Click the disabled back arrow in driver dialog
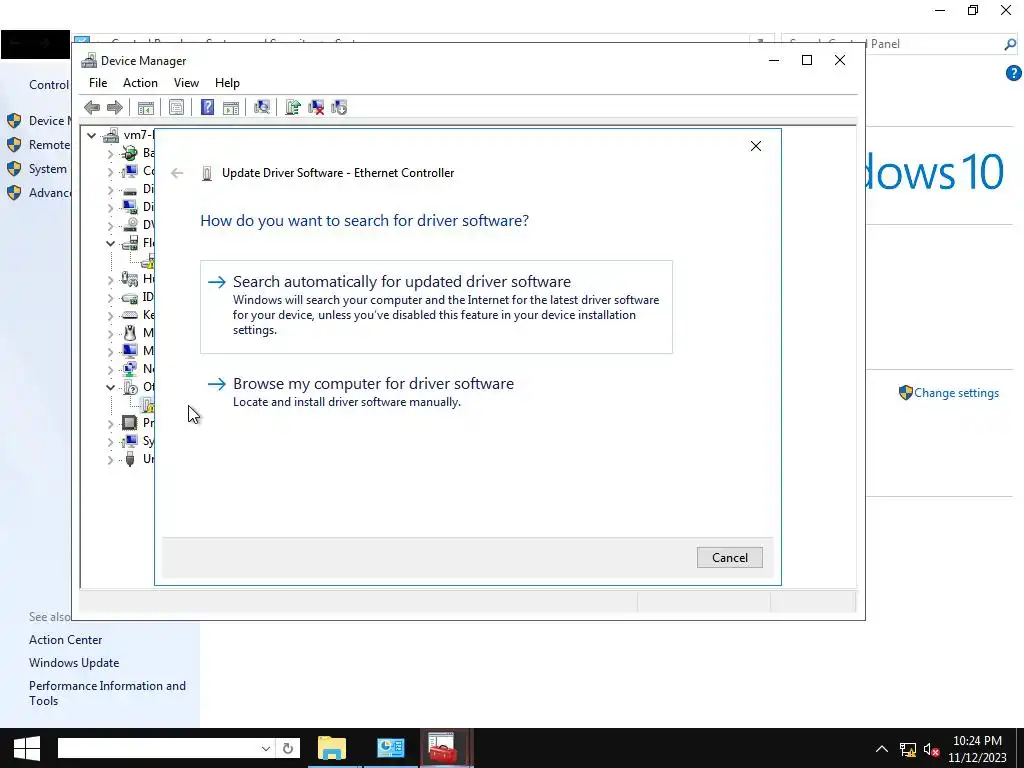The image size is (1024, 768). 177,173
